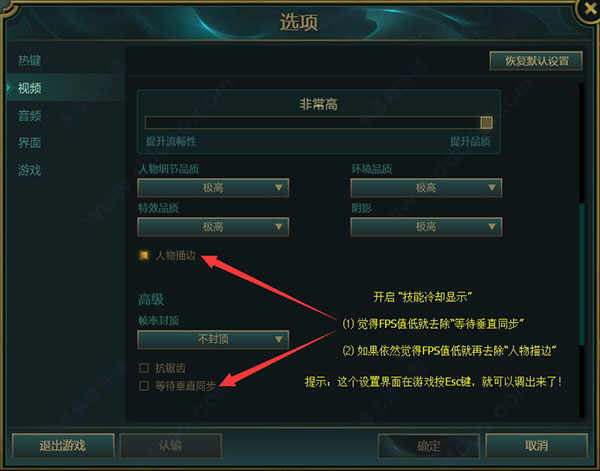Click arrow icon of 特效品质 dropdown
The height and width of the screenshot is (471, 600).
click(x=279, y=227)
